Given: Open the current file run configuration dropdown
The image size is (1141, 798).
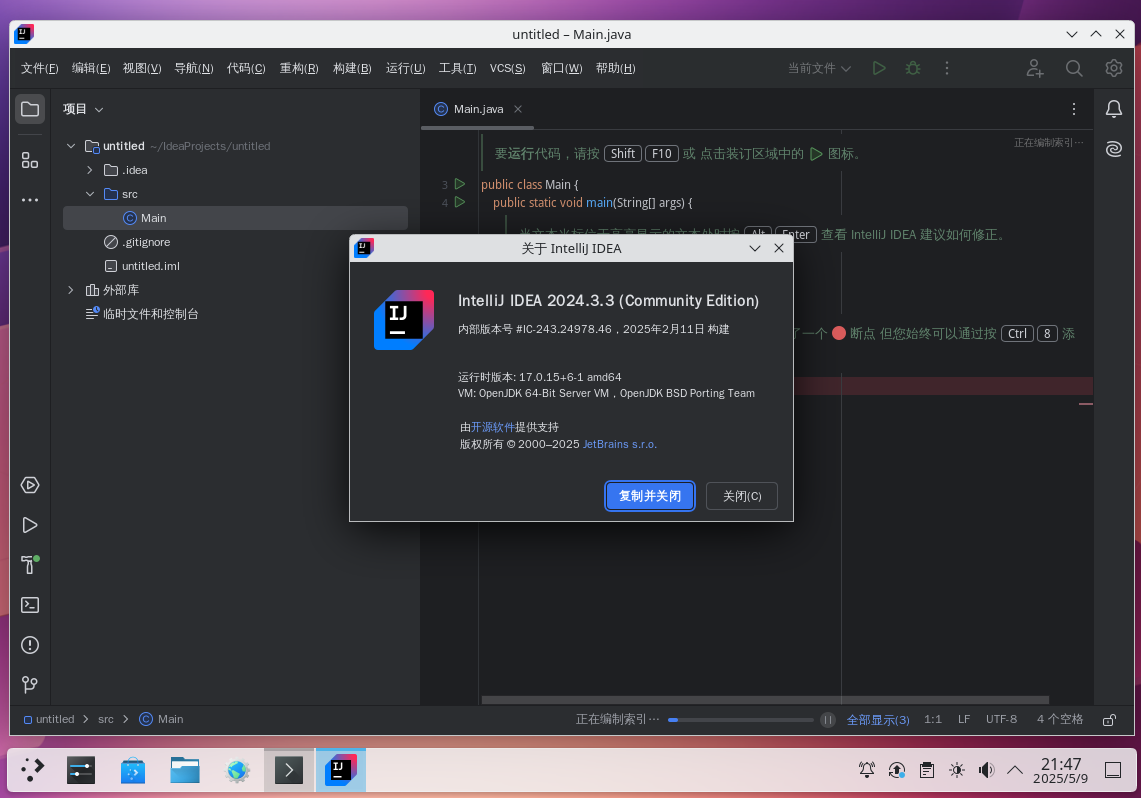Looking at the screenshot, I should coord(819,68).
